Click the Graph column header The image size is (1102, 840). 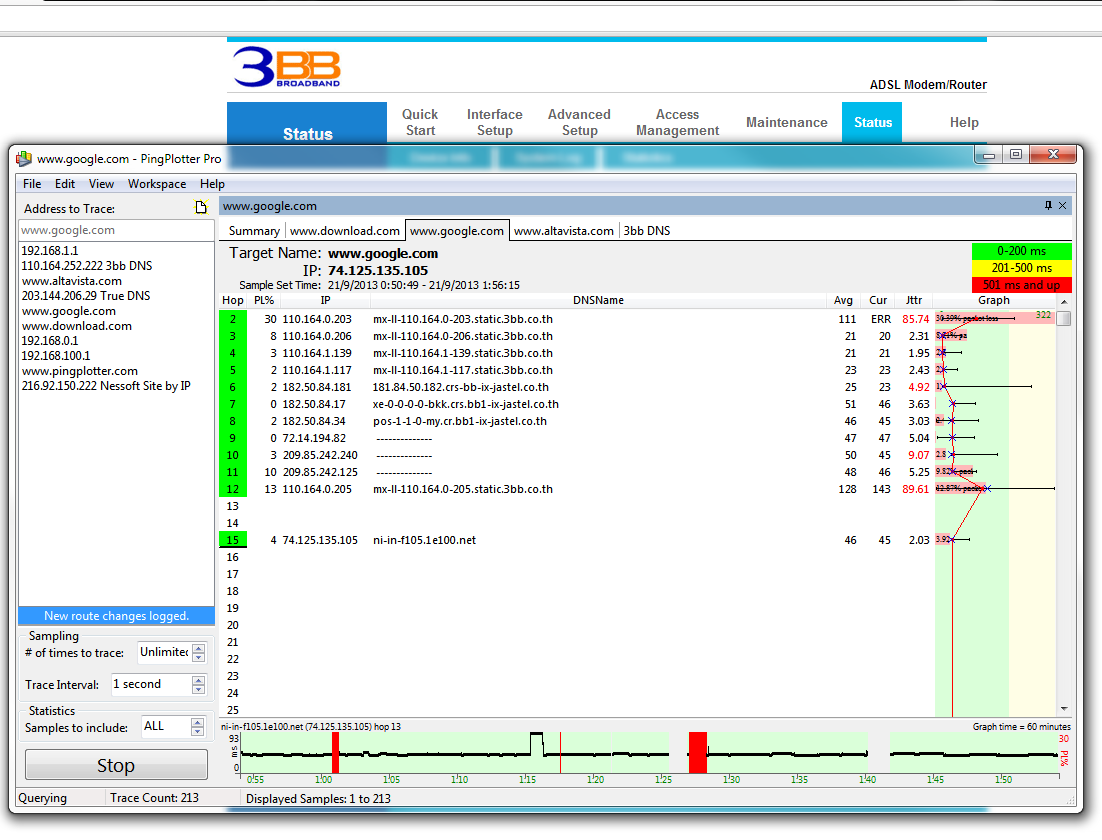994,300
